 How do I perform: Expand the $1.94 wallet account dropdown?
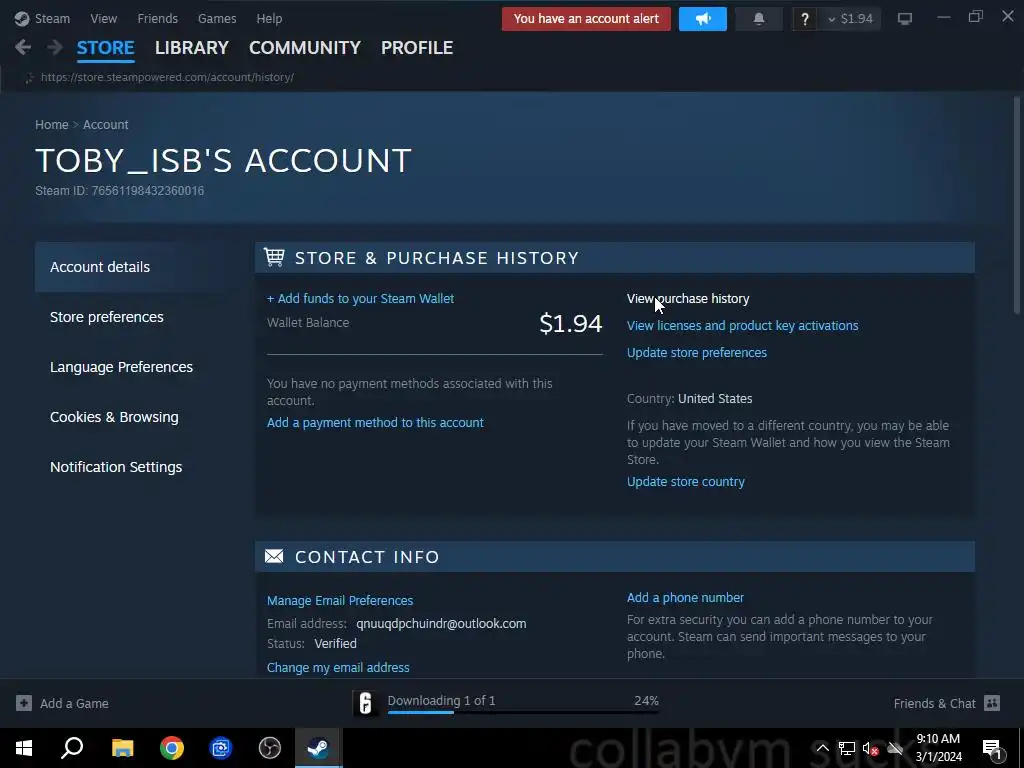[850, 19]
